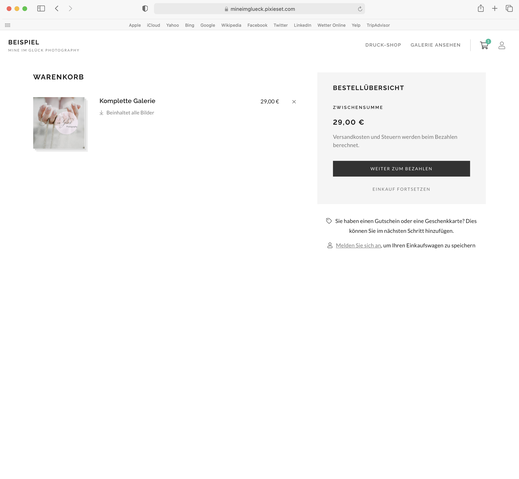Screen dimensions: 519x479
Task: Open the DRUCK-SHOP menu item
Action: pyautogui.click(x=383, y=45)
